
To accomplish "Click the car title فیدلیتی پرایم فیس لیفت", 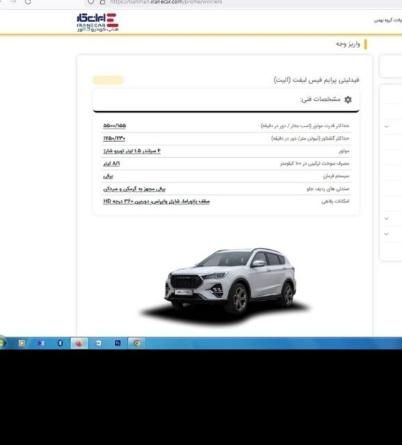I will tap(316, 80).
